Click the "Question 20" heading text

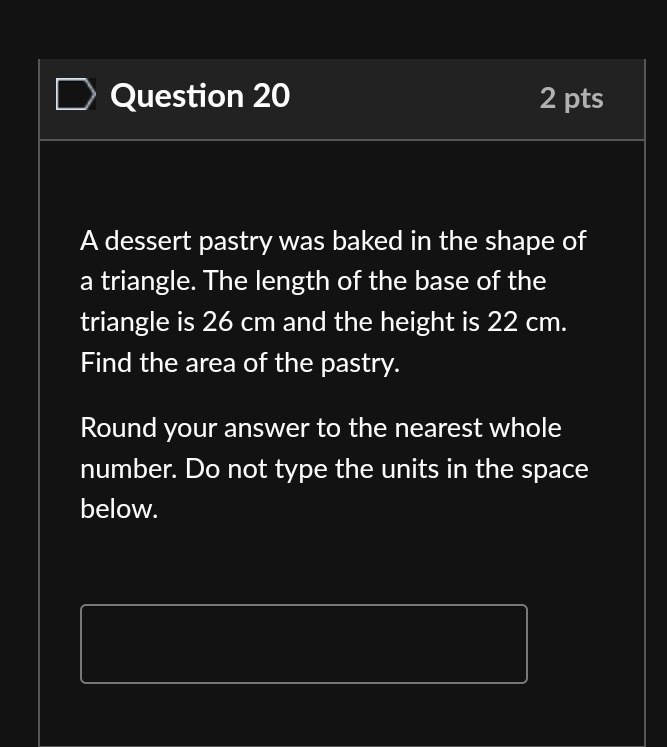200,96
